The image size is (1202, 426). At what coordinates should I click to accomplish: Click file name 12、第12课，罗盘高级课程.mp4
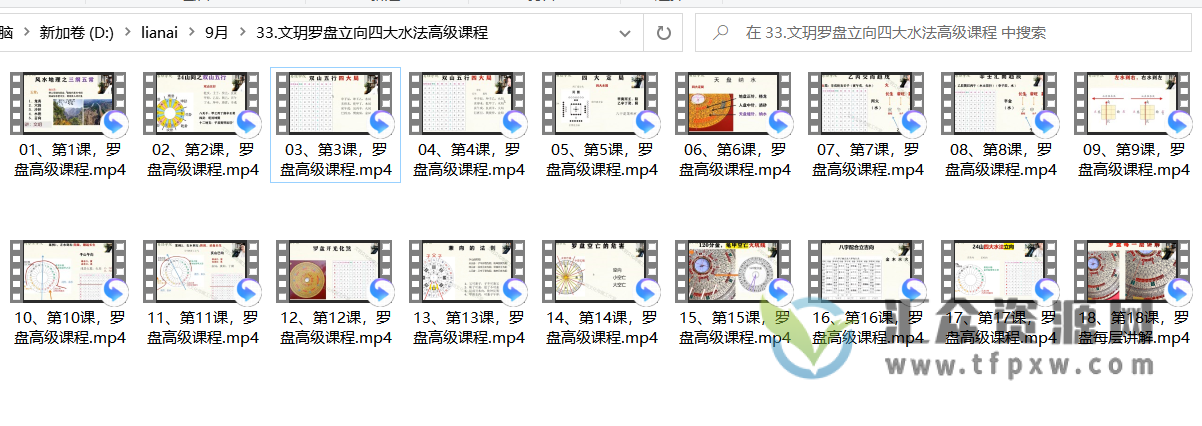tap(336, 328)
